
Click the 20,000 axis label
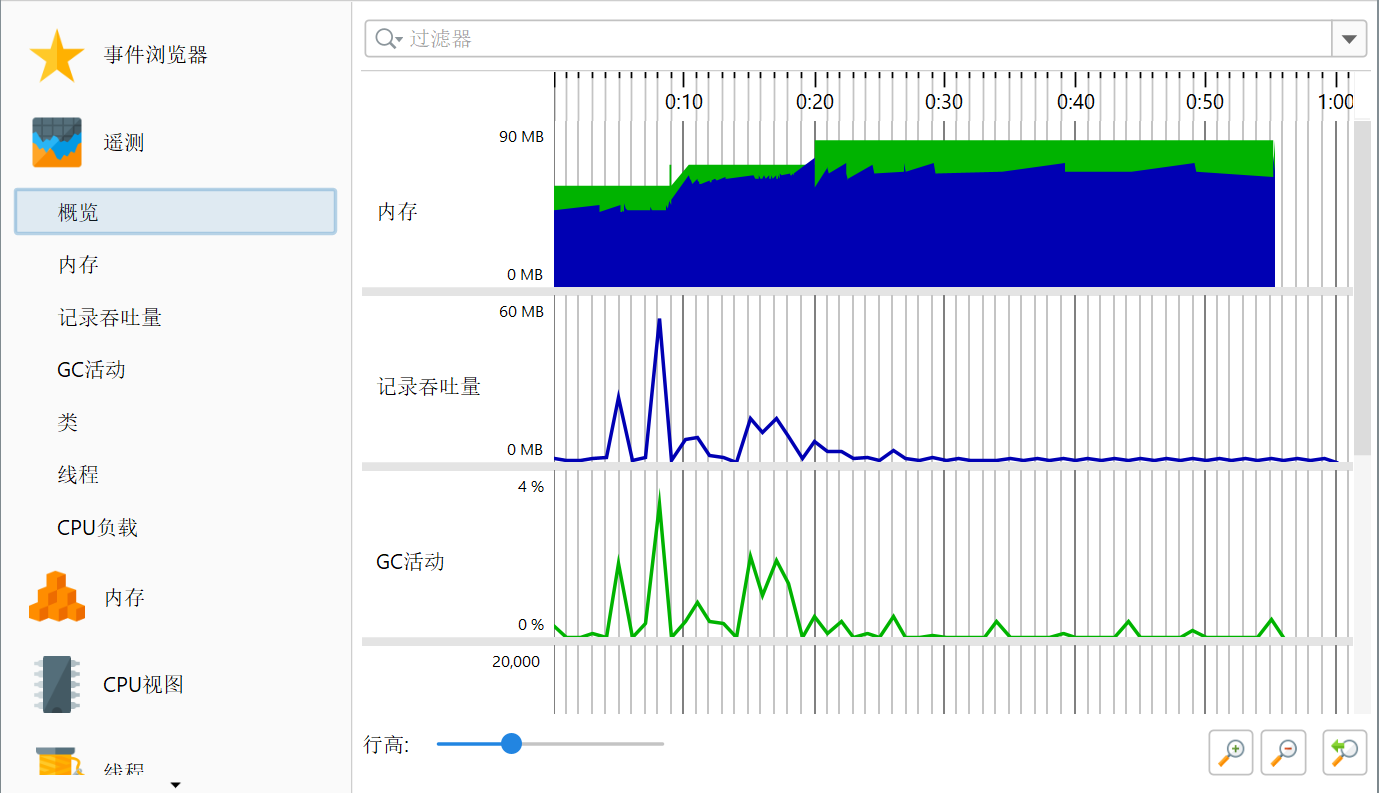click(x=515, y=662)
